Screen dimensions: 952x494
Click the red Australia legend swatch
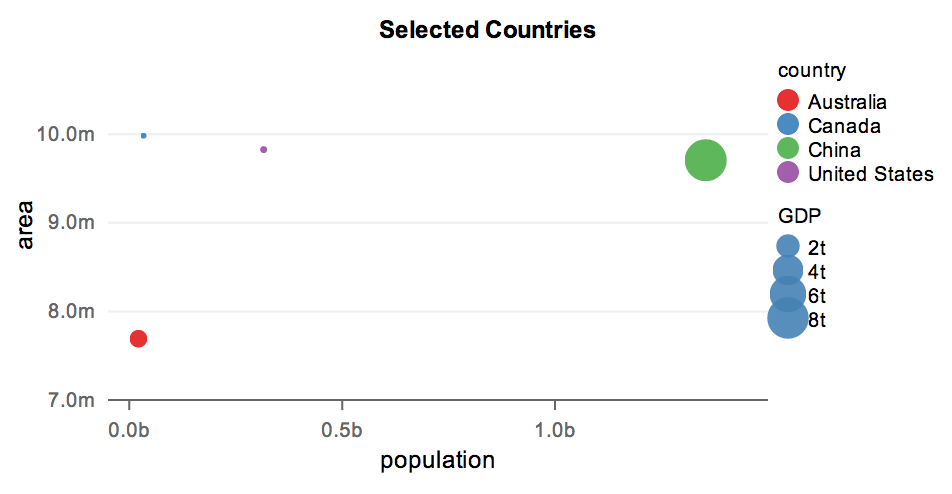click(x=788, y=101)
